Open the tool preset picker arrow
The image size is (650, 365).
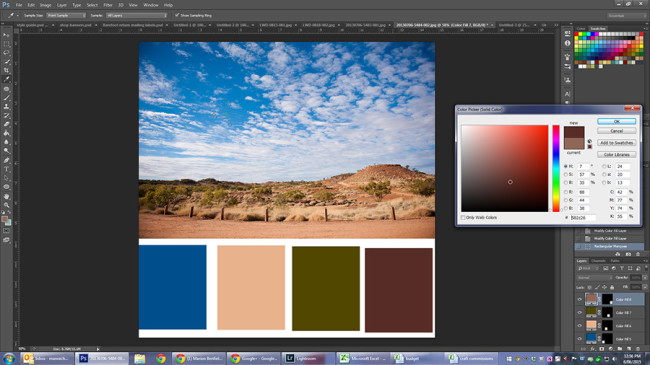pos(18,15)
